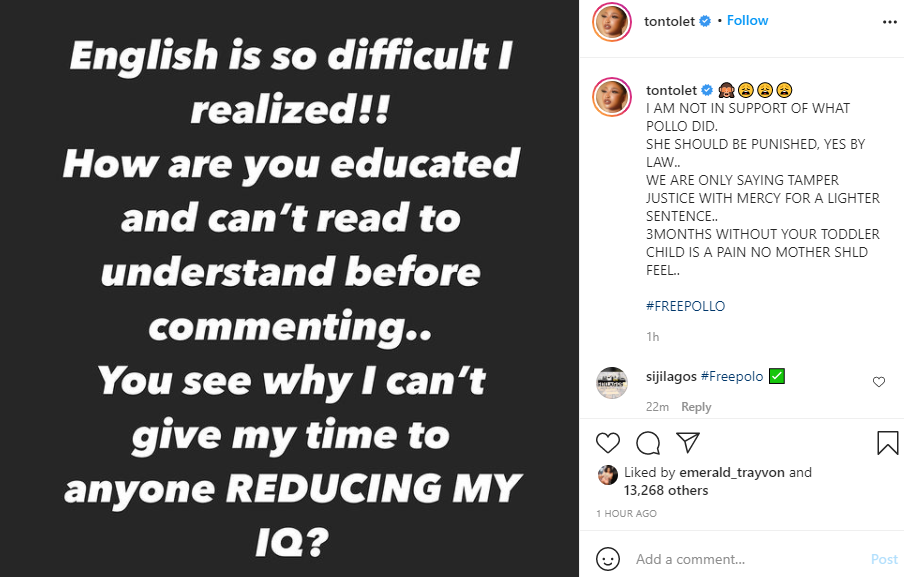The height and width of the screenshot is (577, 904).
Task: Open tontolet header profile picture
Action: pos(612,22)
